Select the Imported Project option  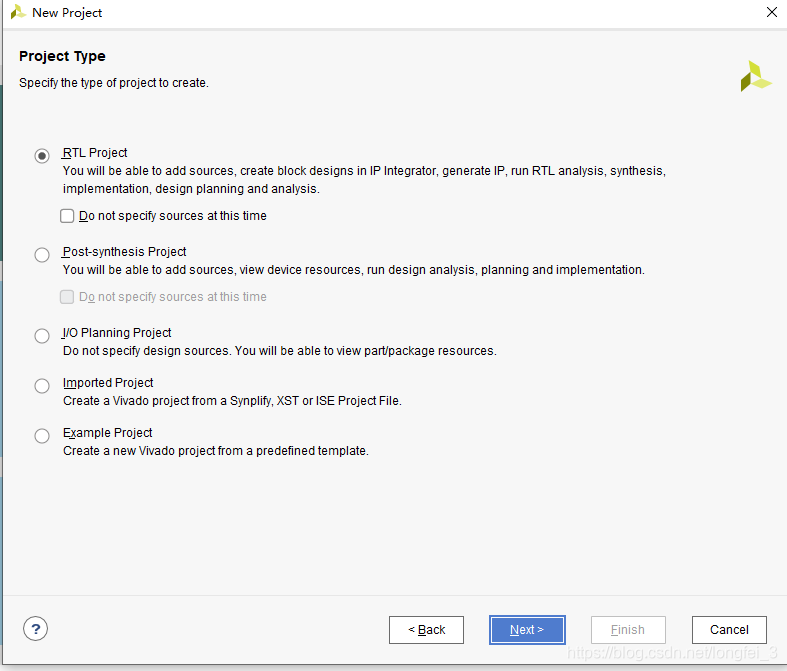[x=42, y=386]
